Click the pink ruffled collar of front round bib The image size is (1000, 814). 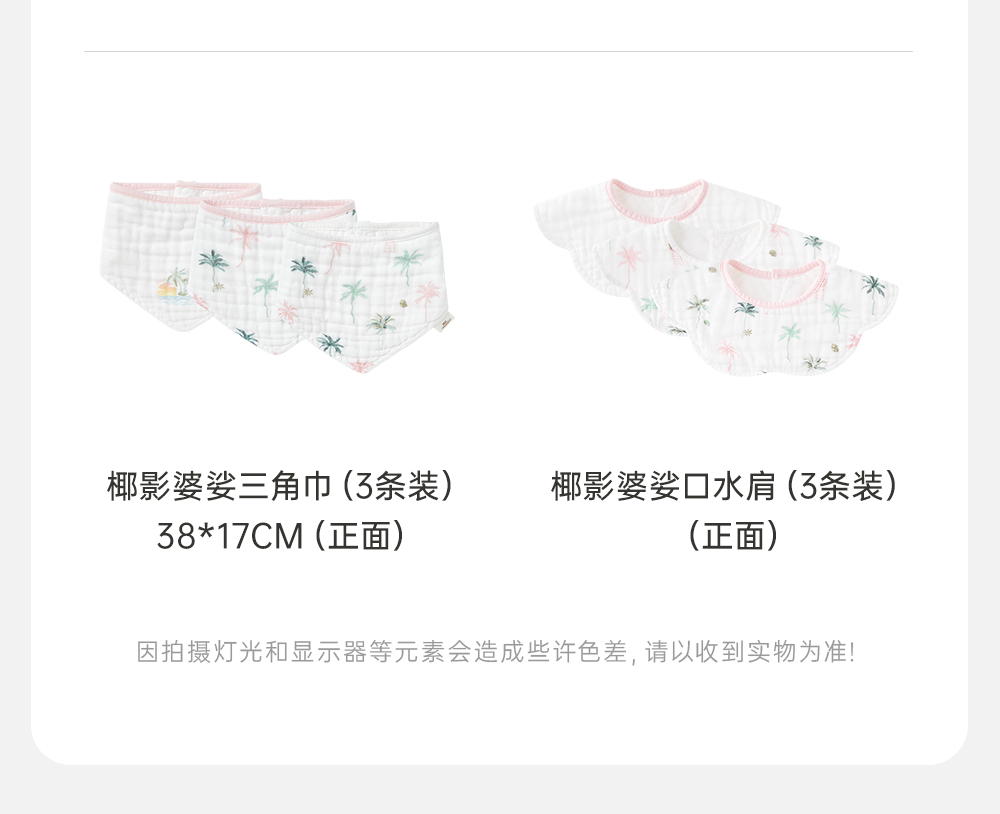pyautogui.click(x=774, y=281)
